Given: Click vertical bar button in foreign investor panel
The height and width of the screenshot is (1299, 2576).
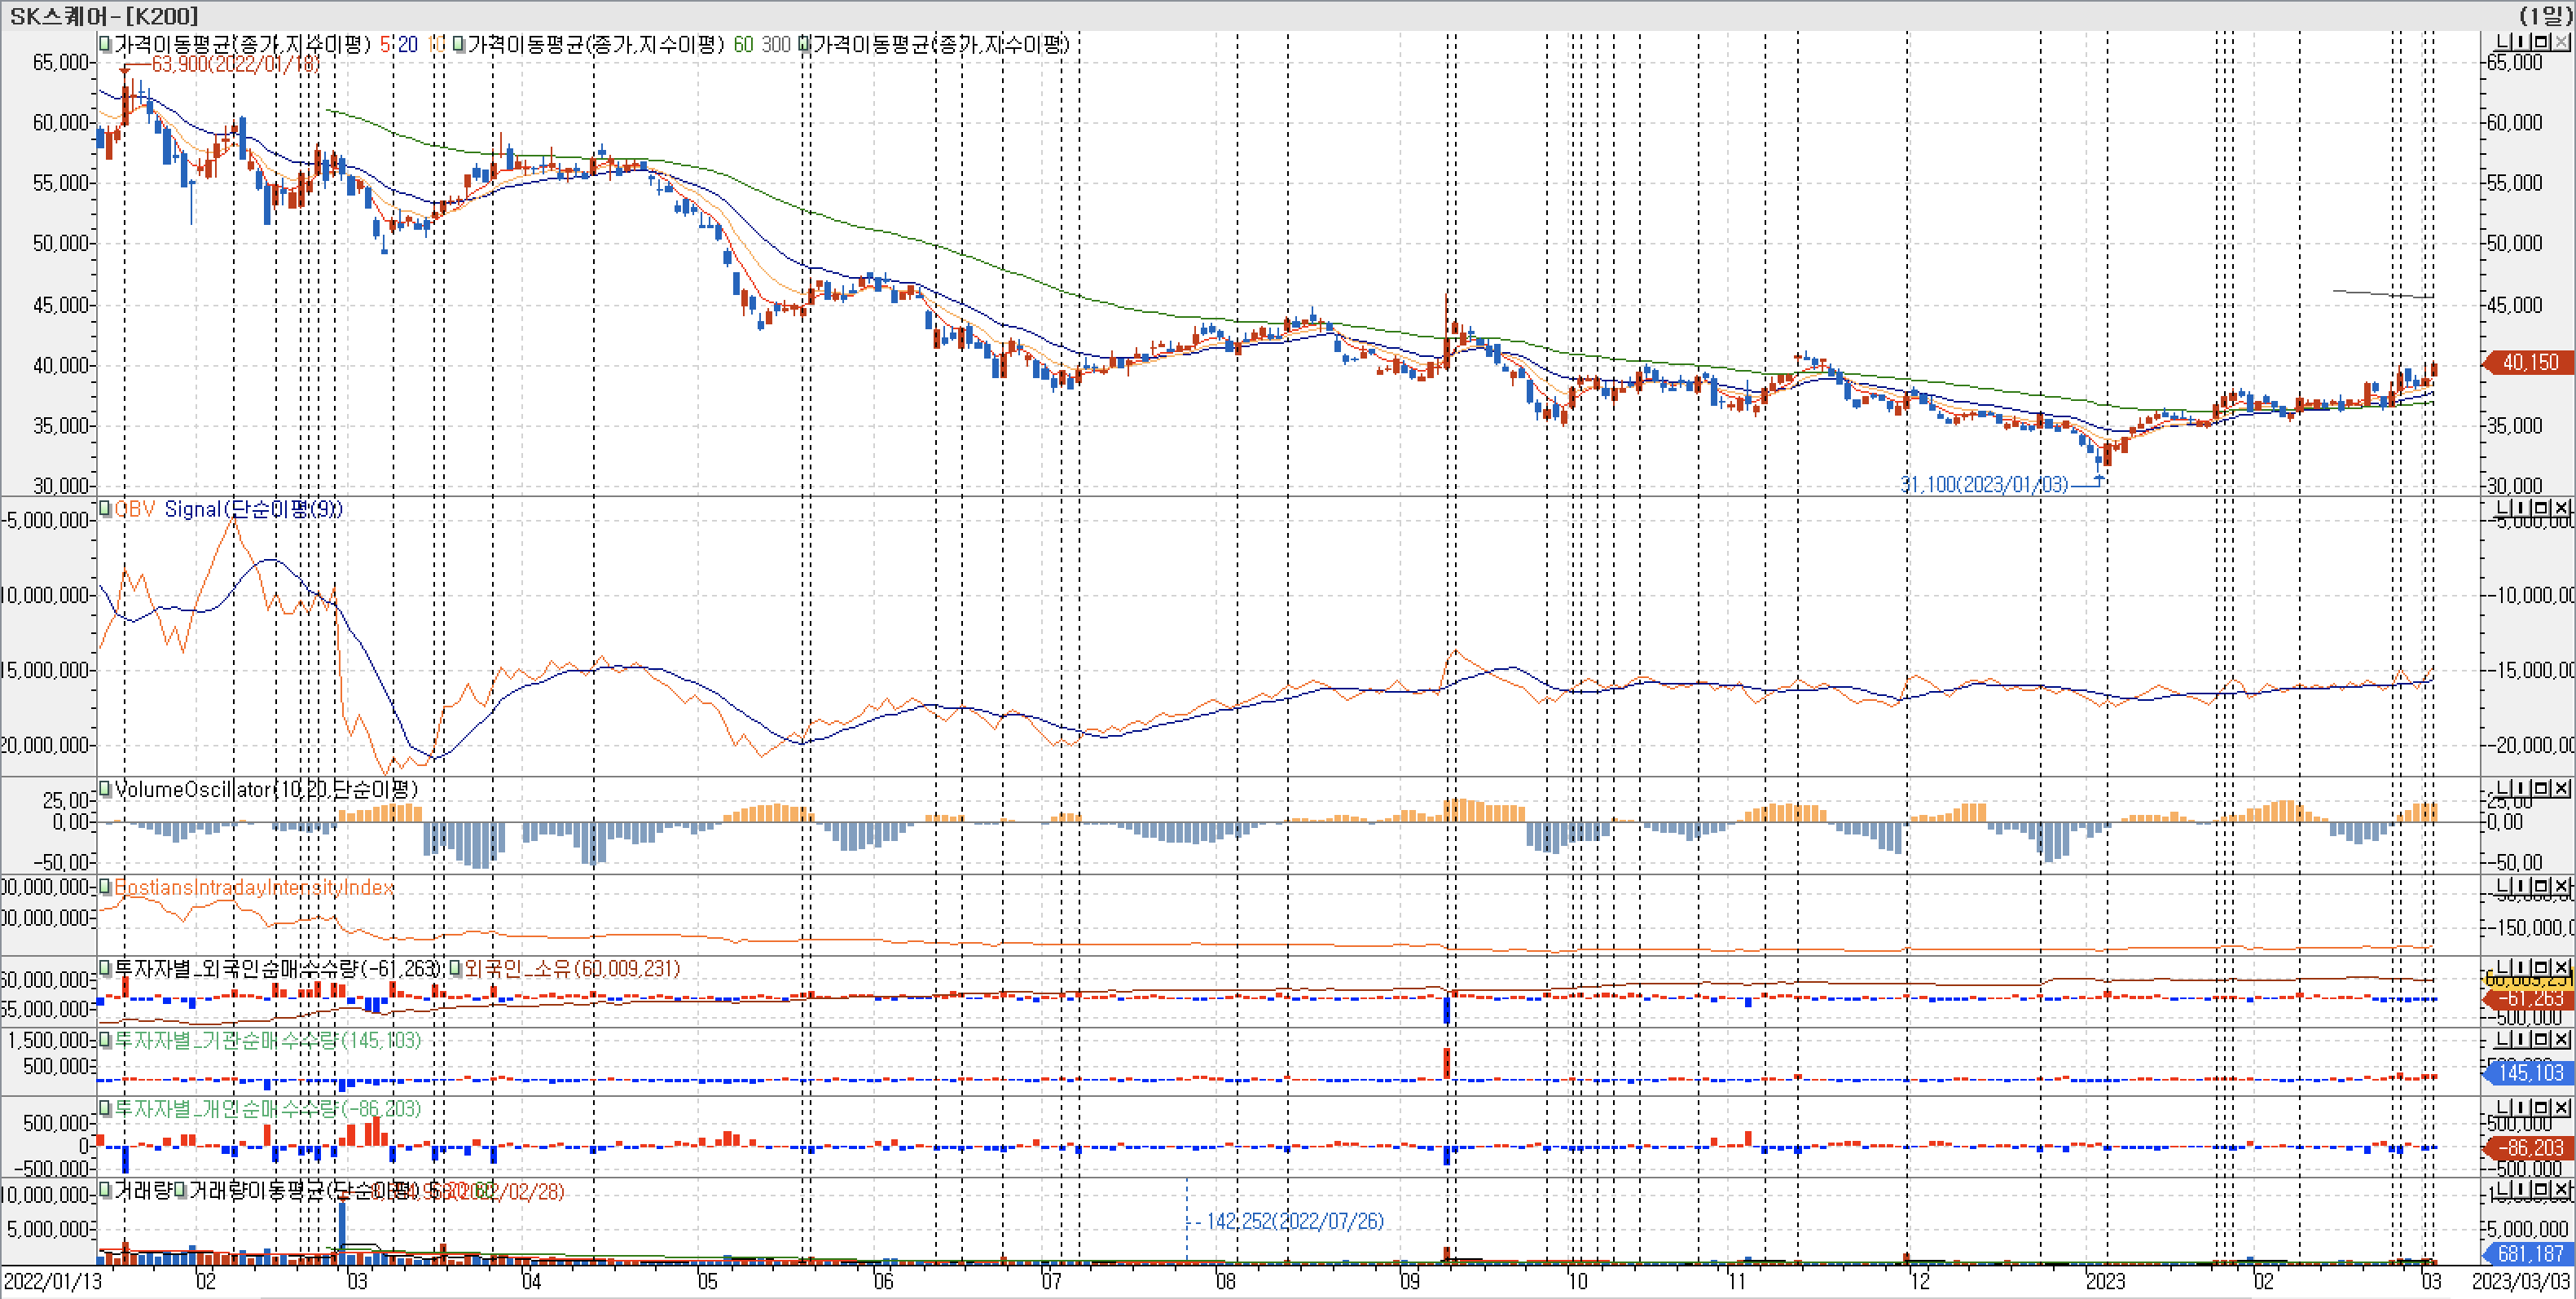Looking at the screenshot, I should coord(2522,968).
